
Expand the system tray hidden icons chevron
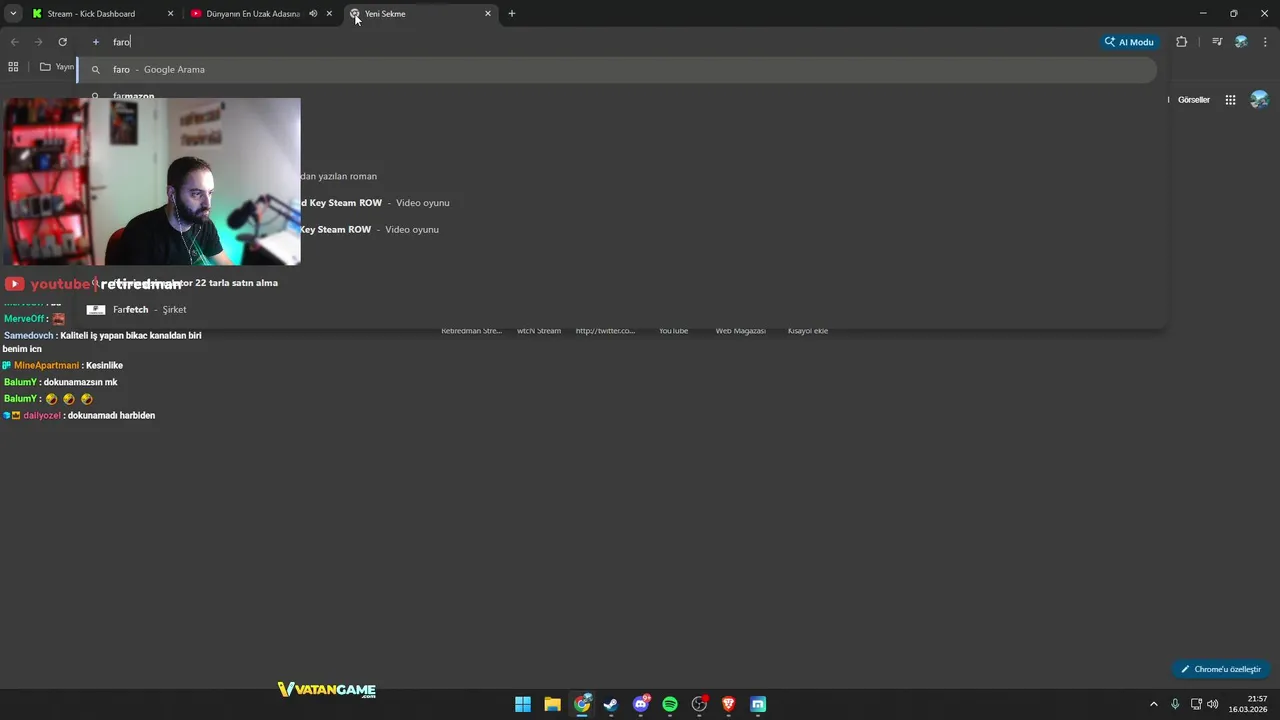[x=1153, y=704]
